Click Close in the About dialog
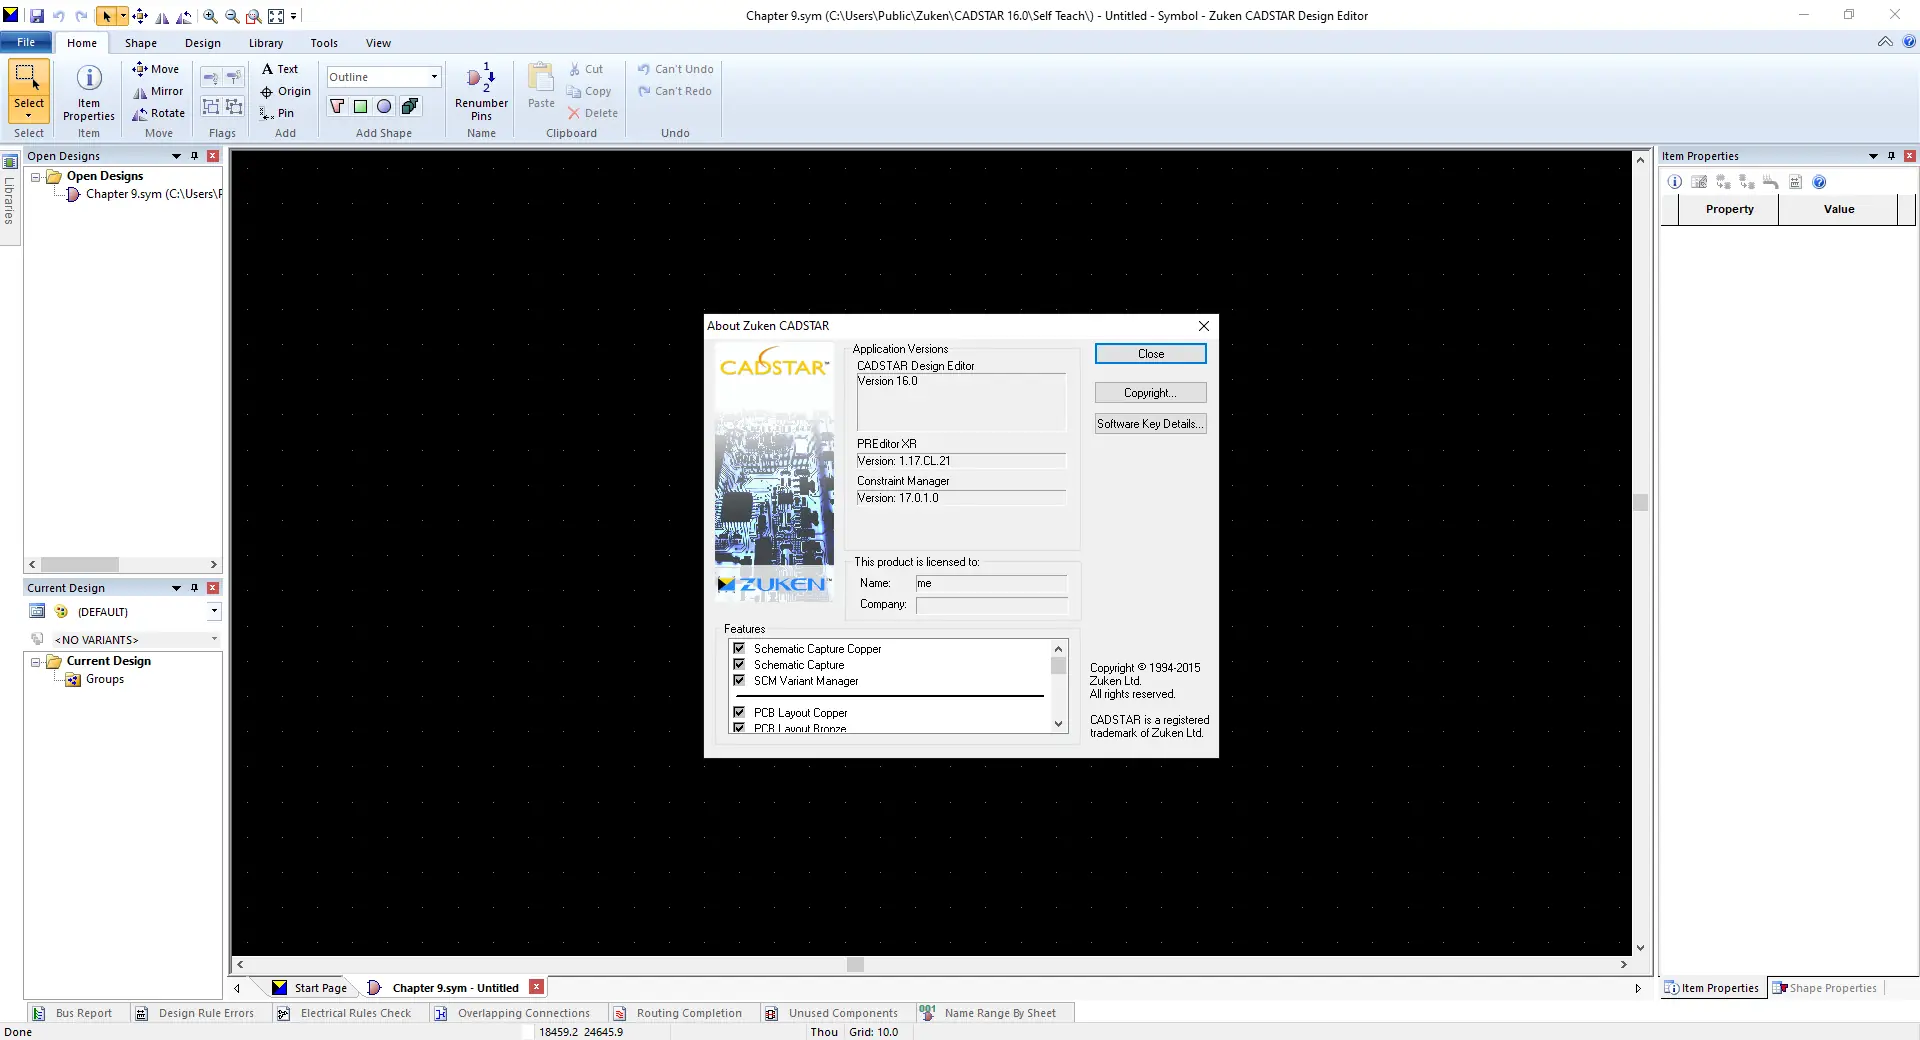Viewport: 1920px width, 1040px height. coord(1151,354)
